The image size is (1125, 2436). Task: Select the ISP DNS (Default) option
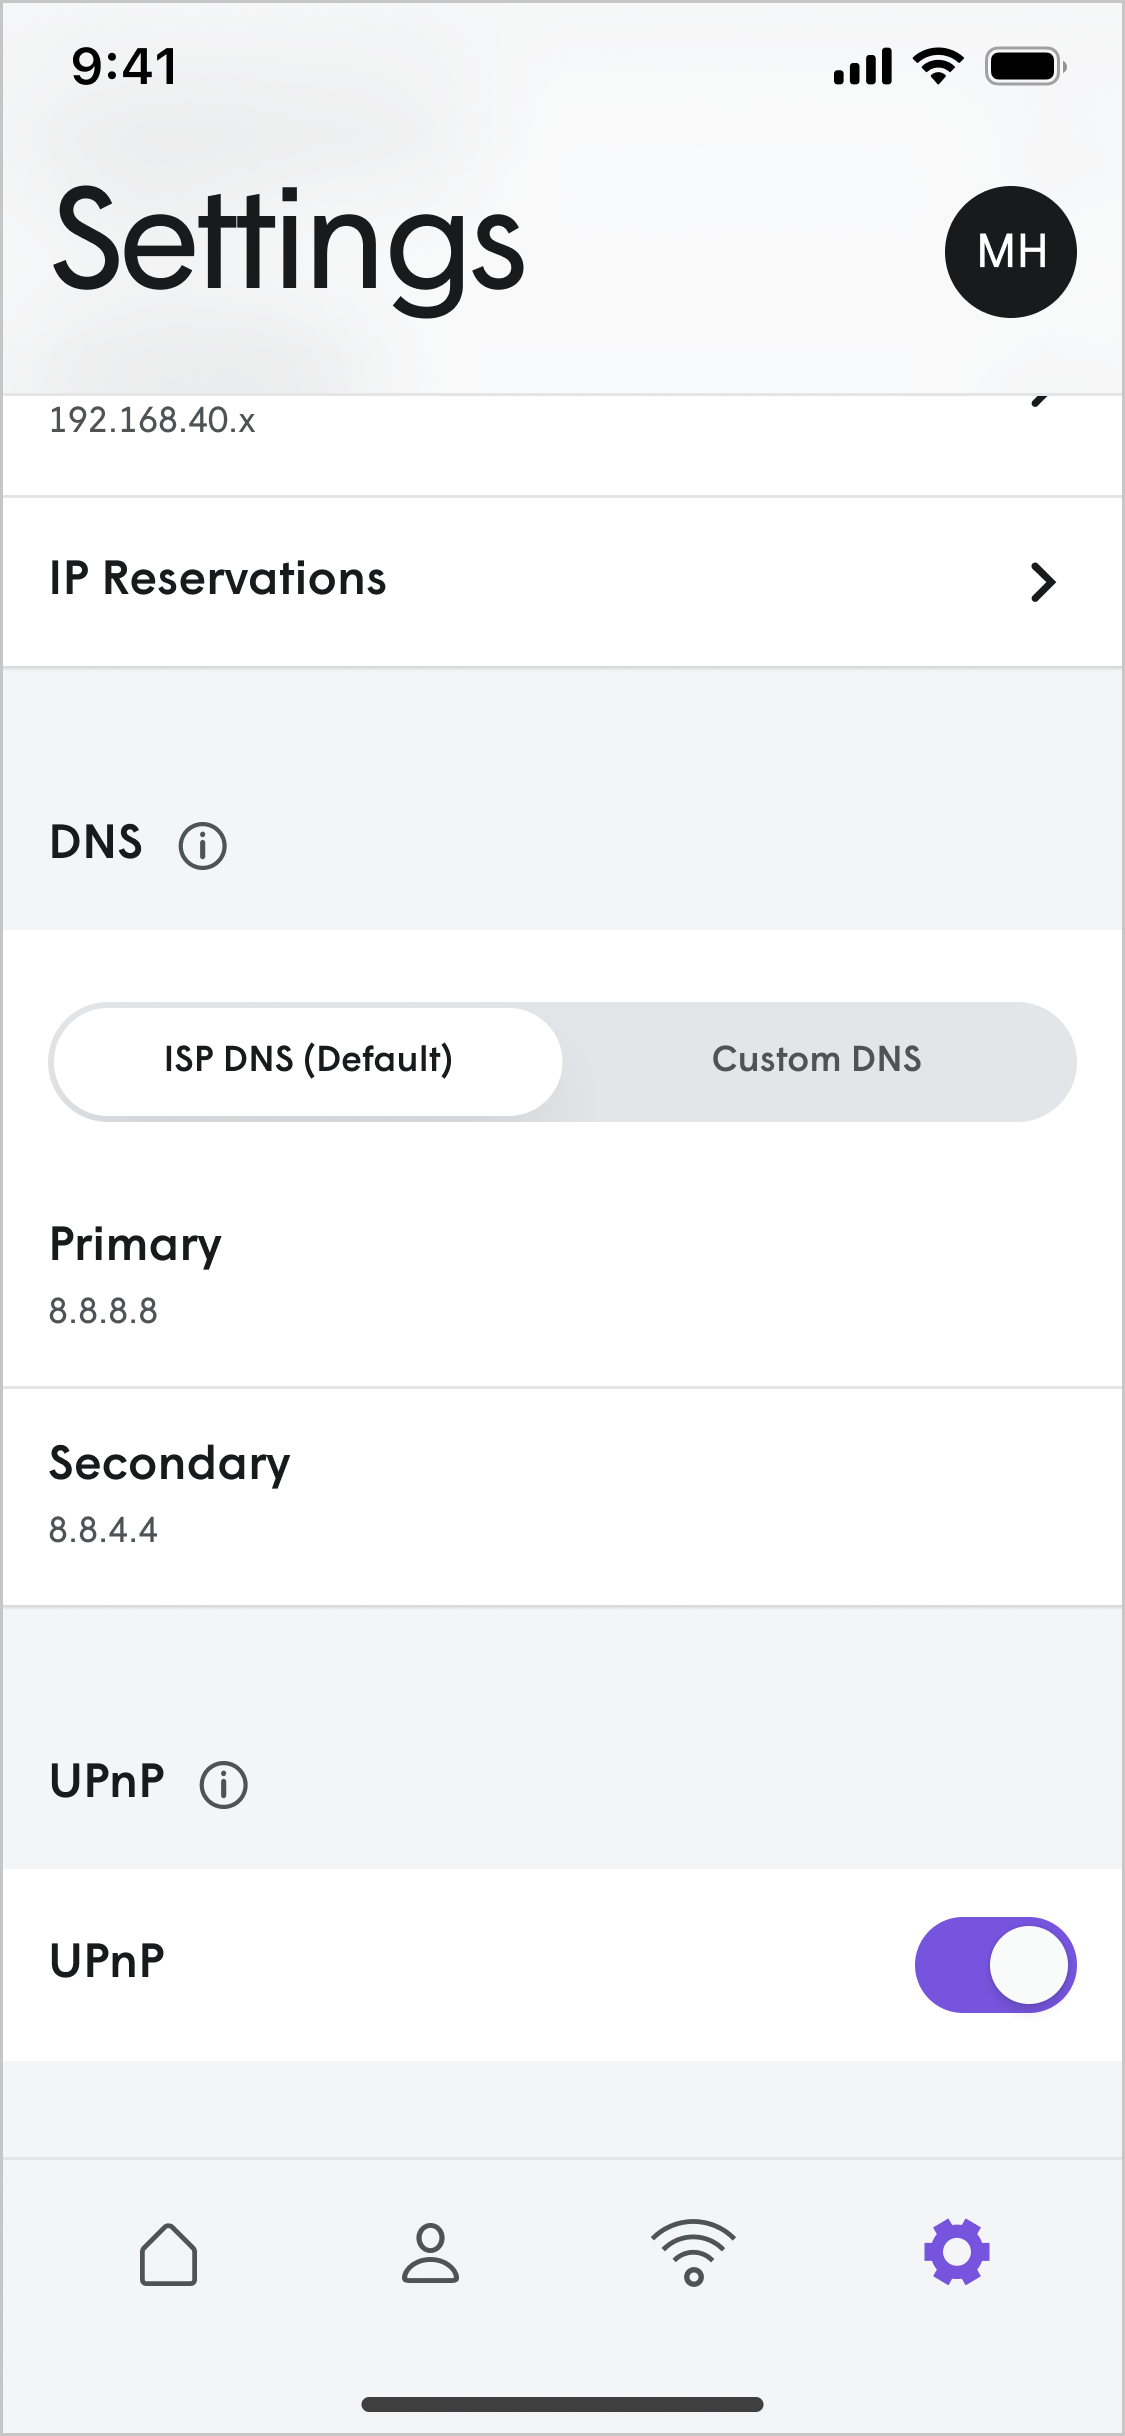pos(307,1061)
